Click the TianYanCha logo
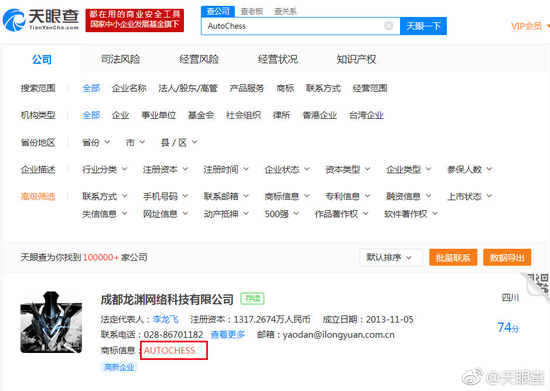 [x=41, y=20]
